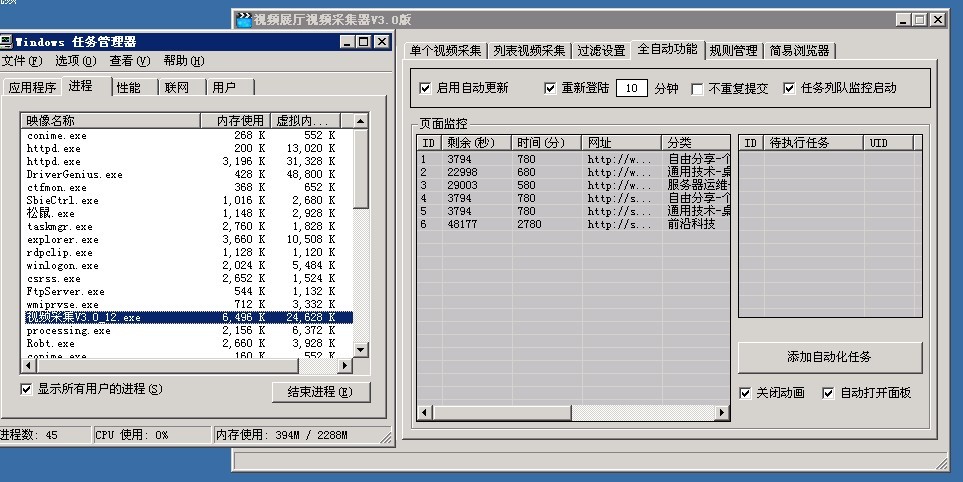Click 网址 column header
The height and width of the screenshot is (482, 963).
click(622, 143)
